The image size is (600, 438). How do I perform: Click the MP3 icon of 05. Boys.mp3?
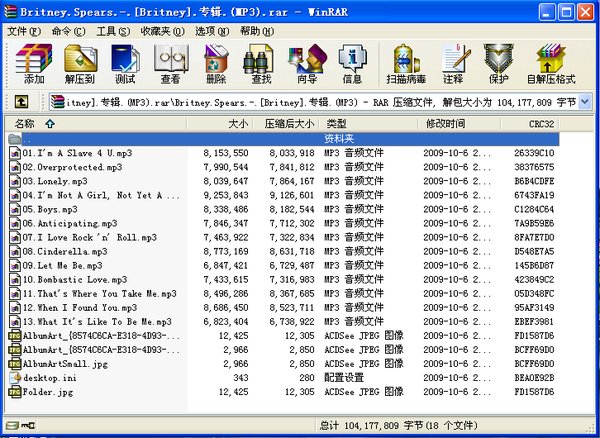click(x=15, y=209)
